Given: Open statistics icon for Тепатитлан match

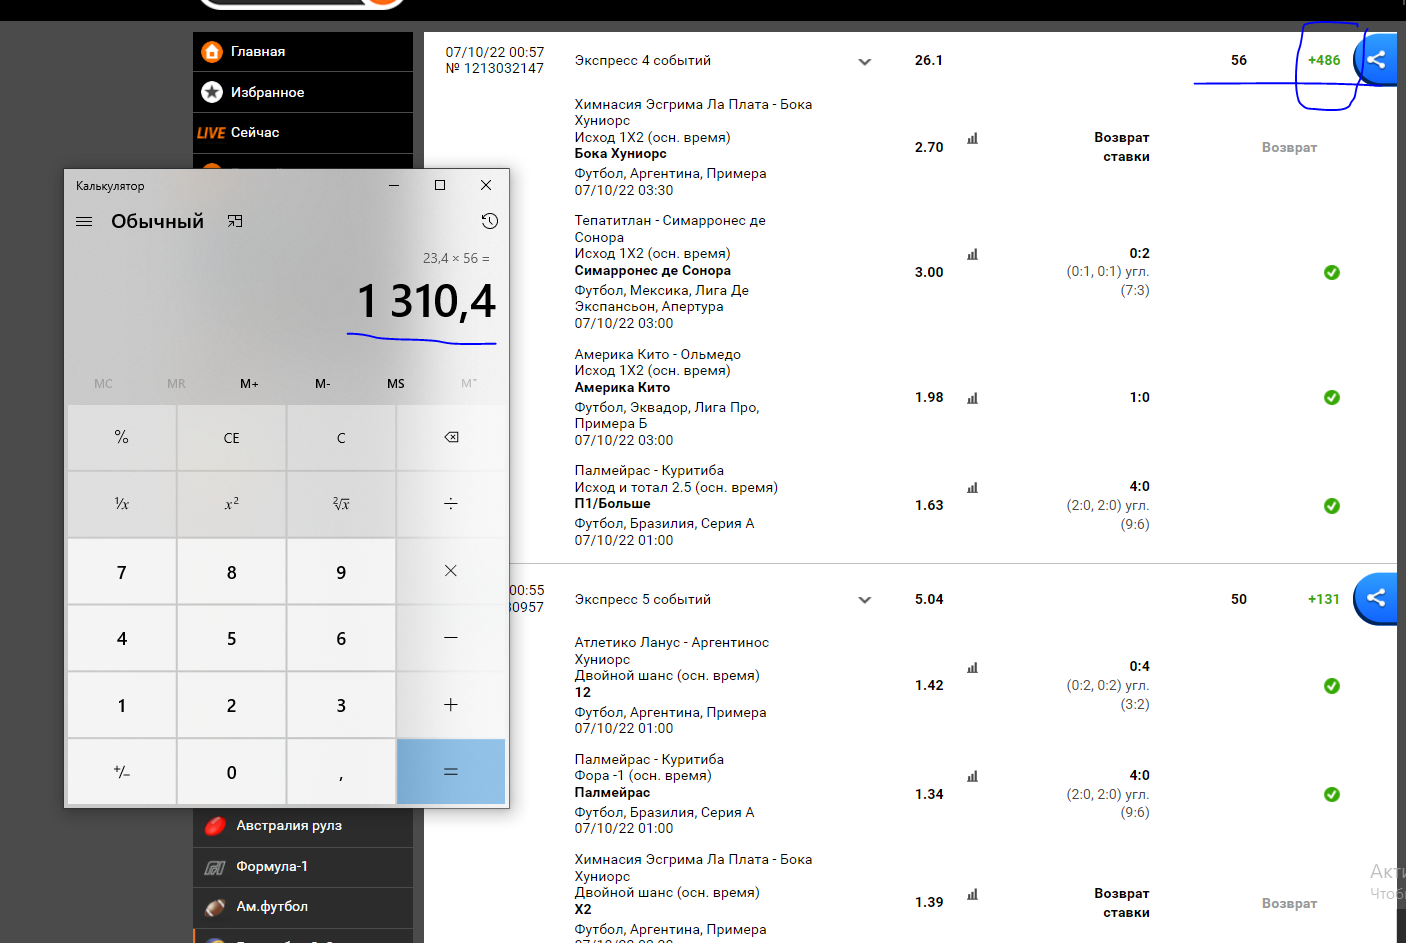Looking at the screenshot, I should click(x=972, y=255).
